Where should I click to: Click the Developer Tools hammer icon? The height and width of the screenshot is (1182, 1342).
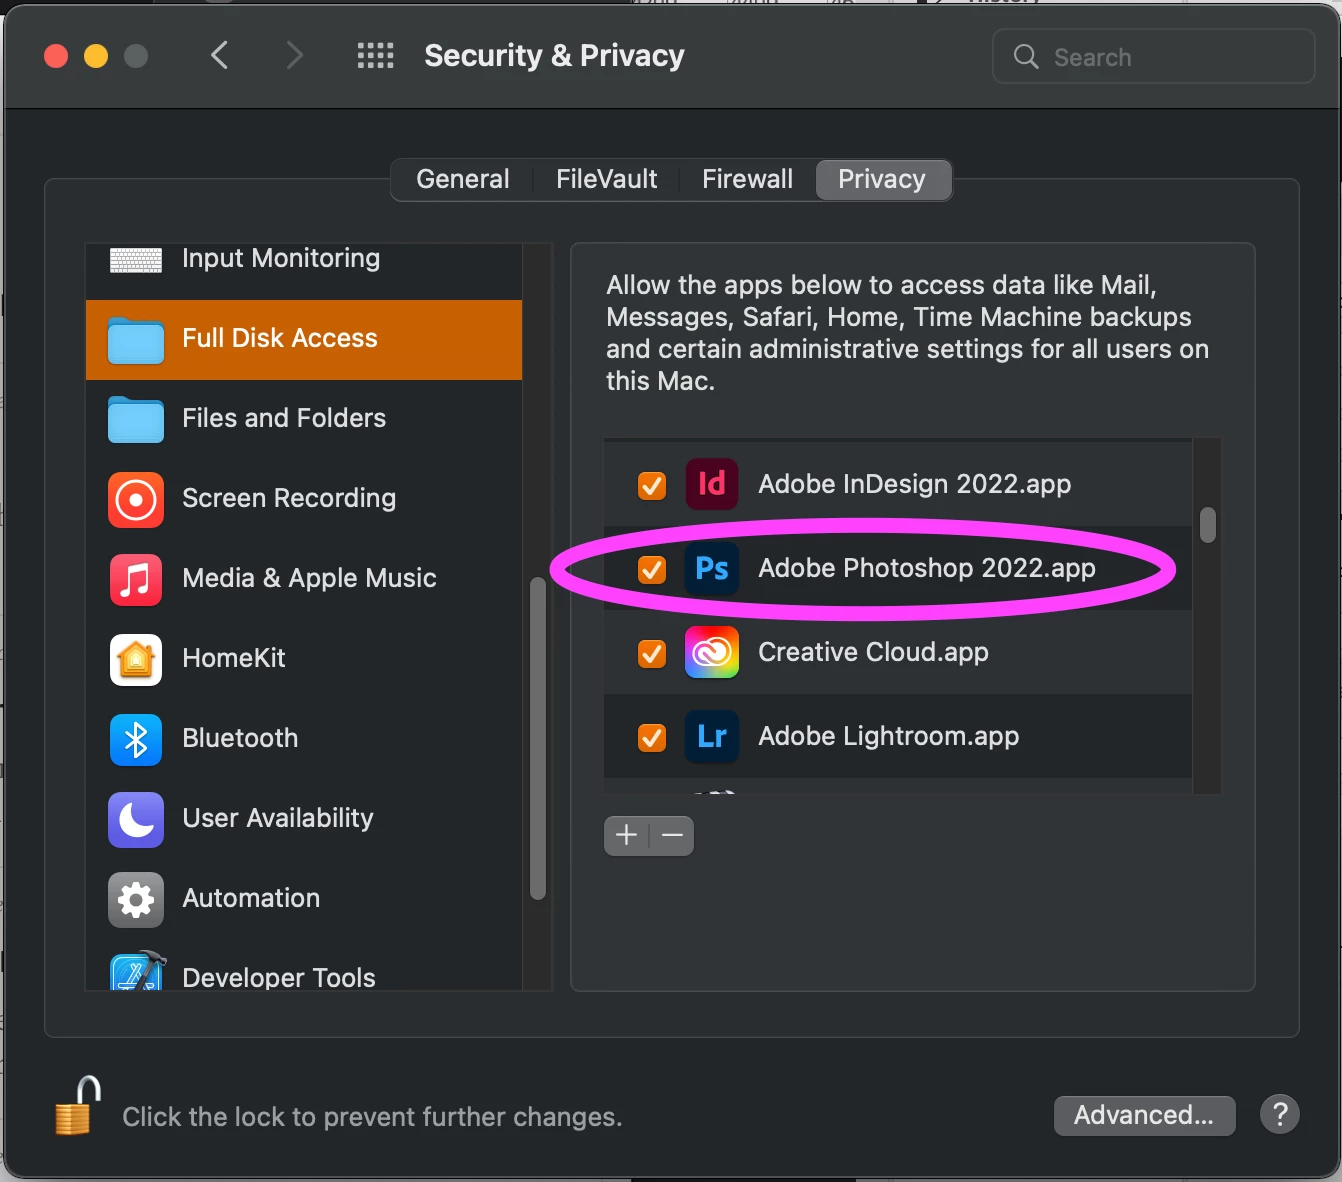137,970
